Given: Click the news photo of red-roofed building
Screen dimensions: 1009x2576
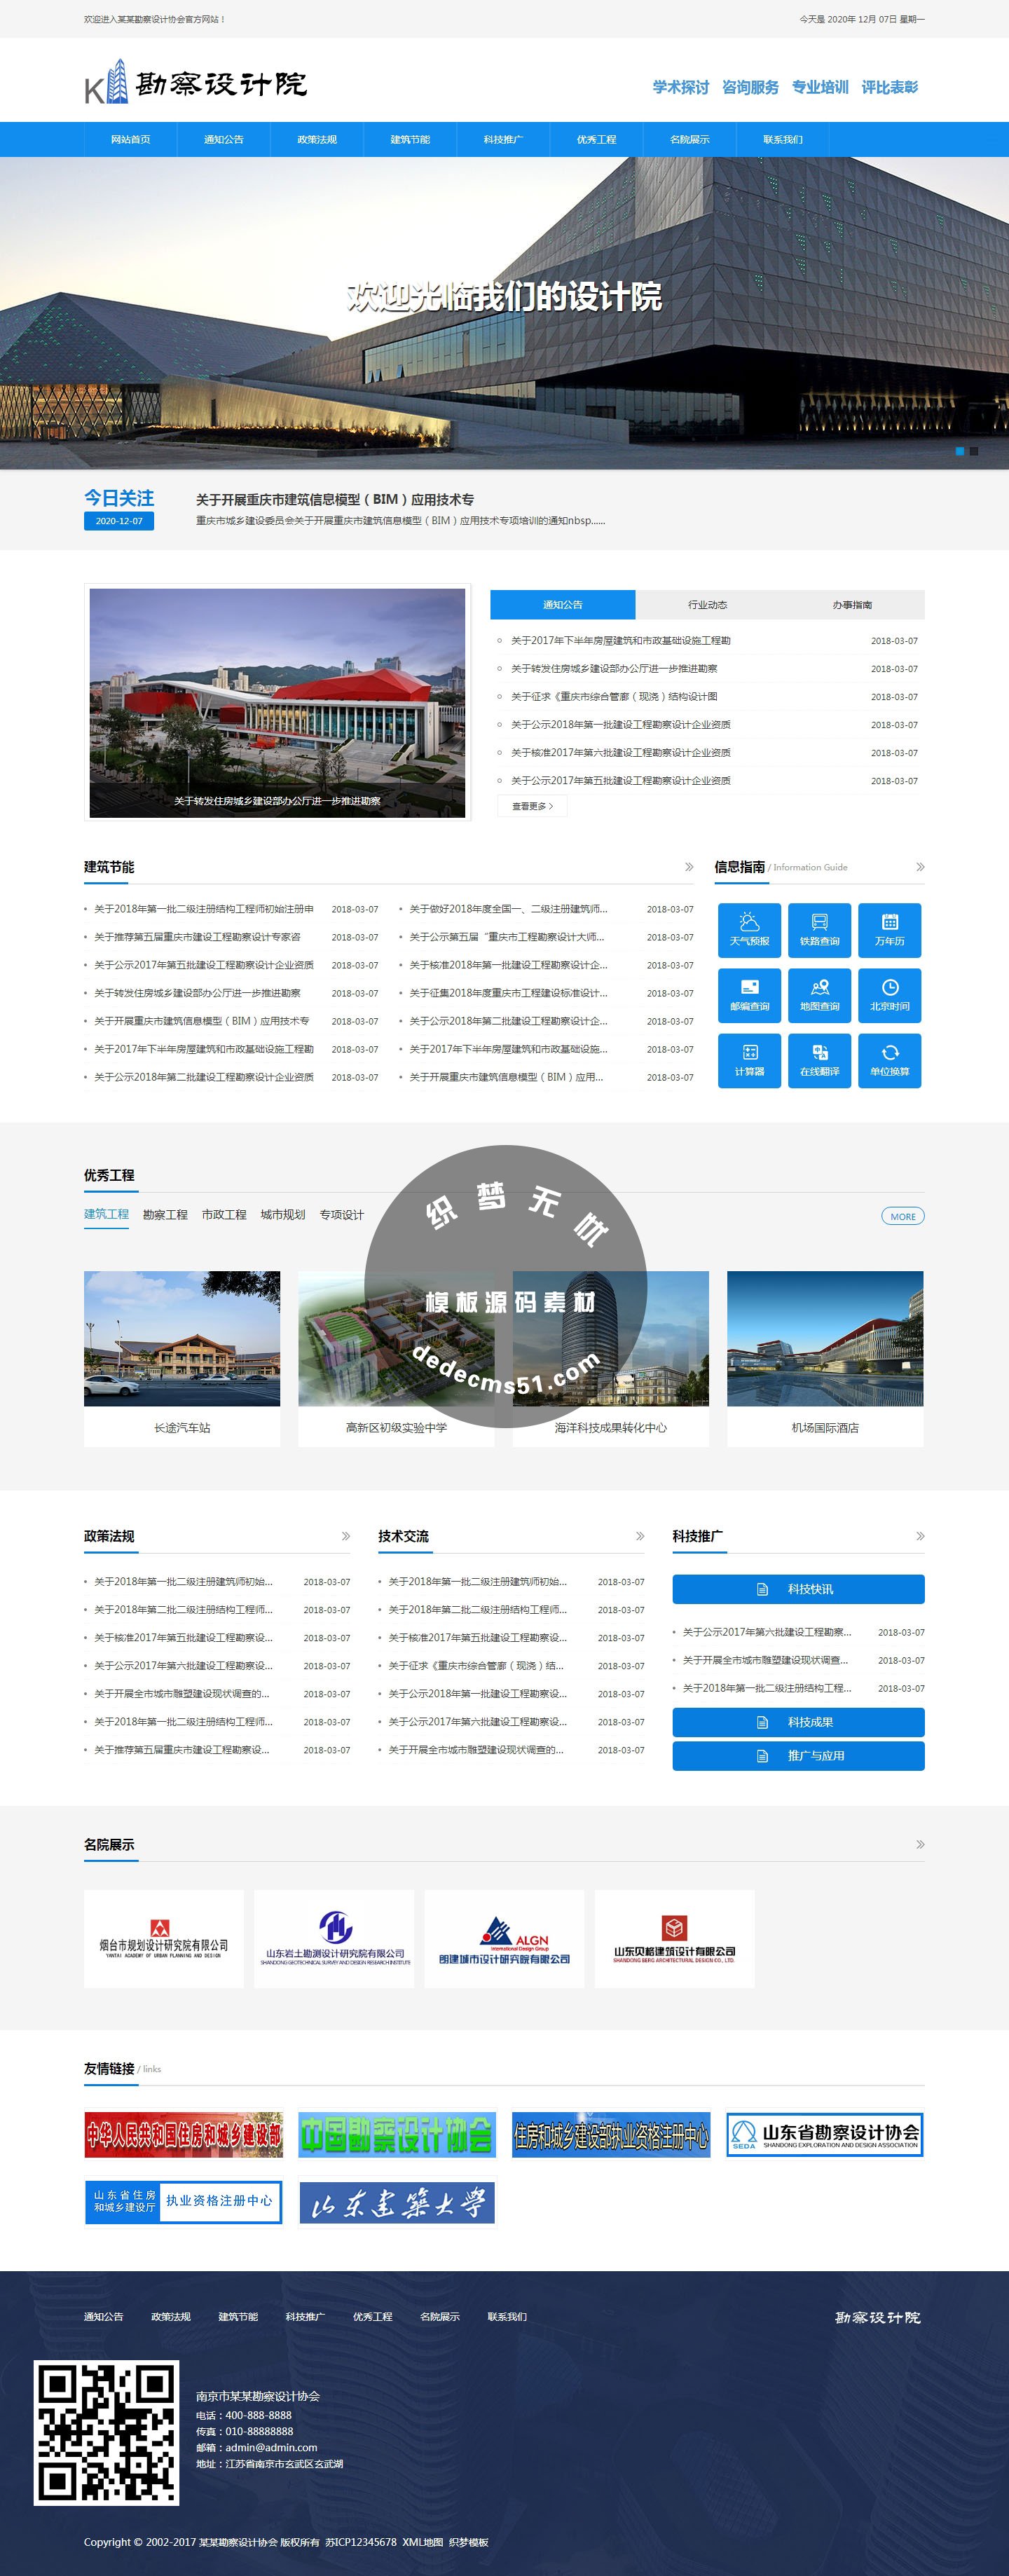Looking at the screenshot, I should 277,702.
